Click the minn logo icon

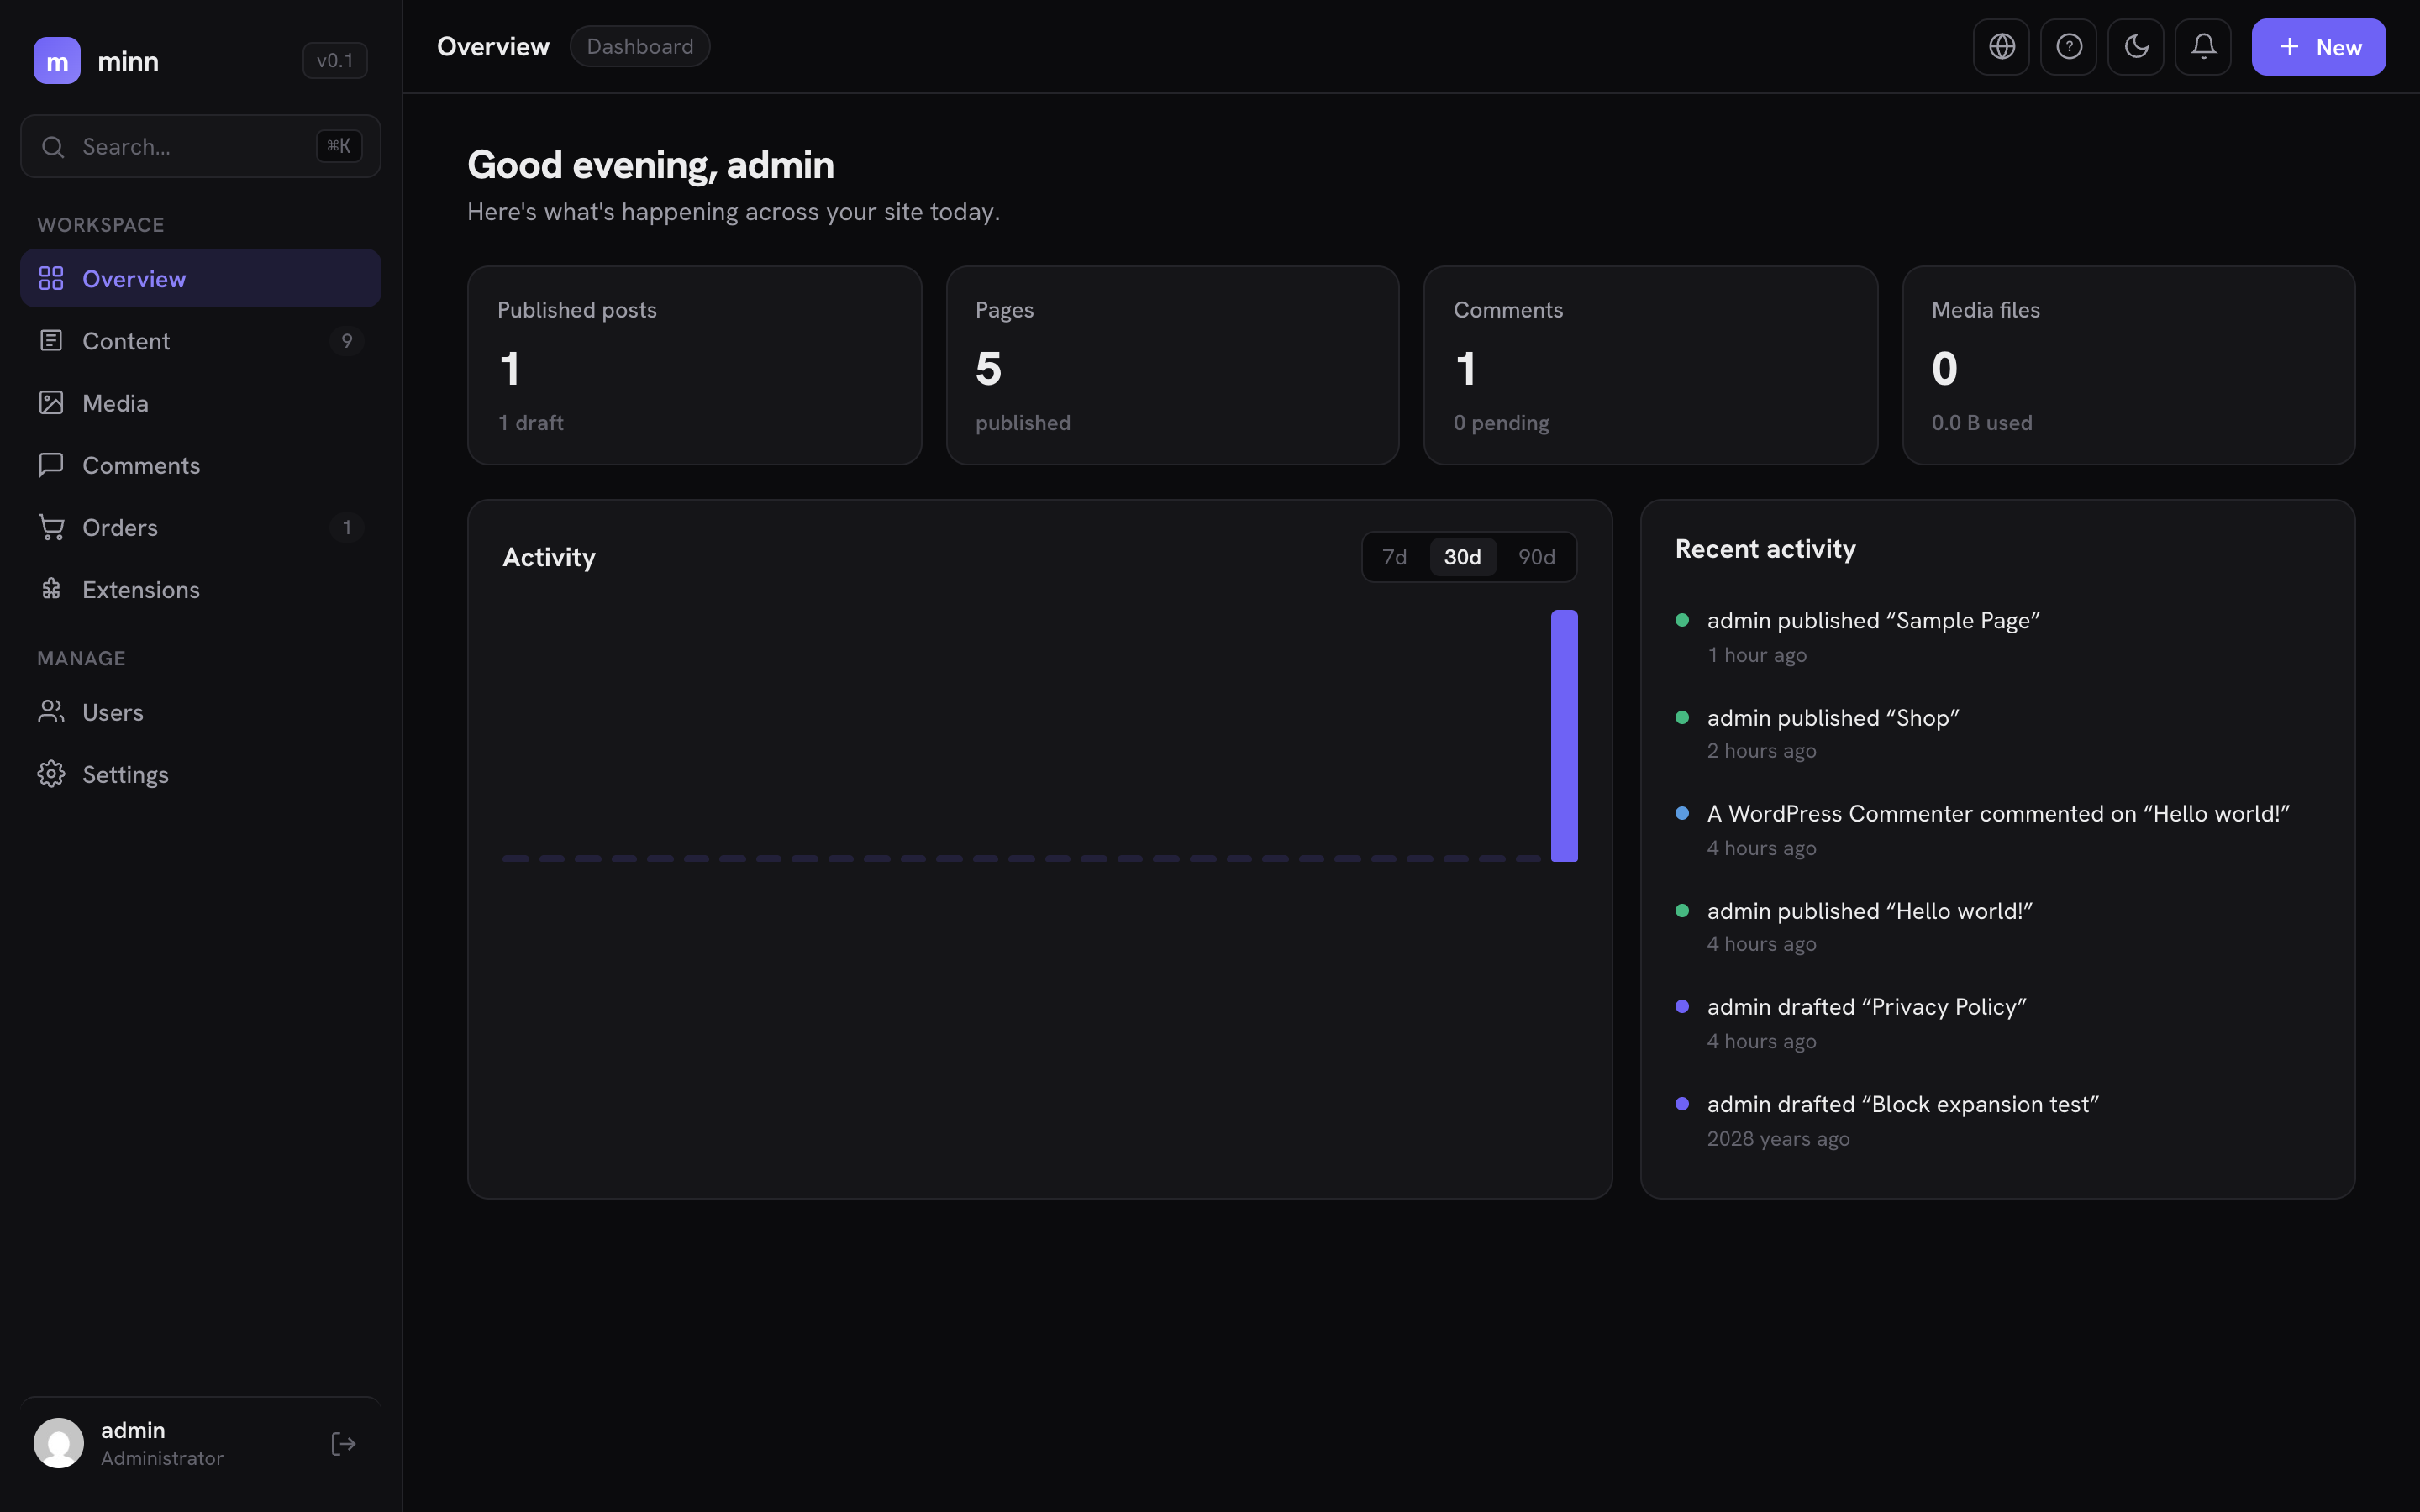pos(57,61)
